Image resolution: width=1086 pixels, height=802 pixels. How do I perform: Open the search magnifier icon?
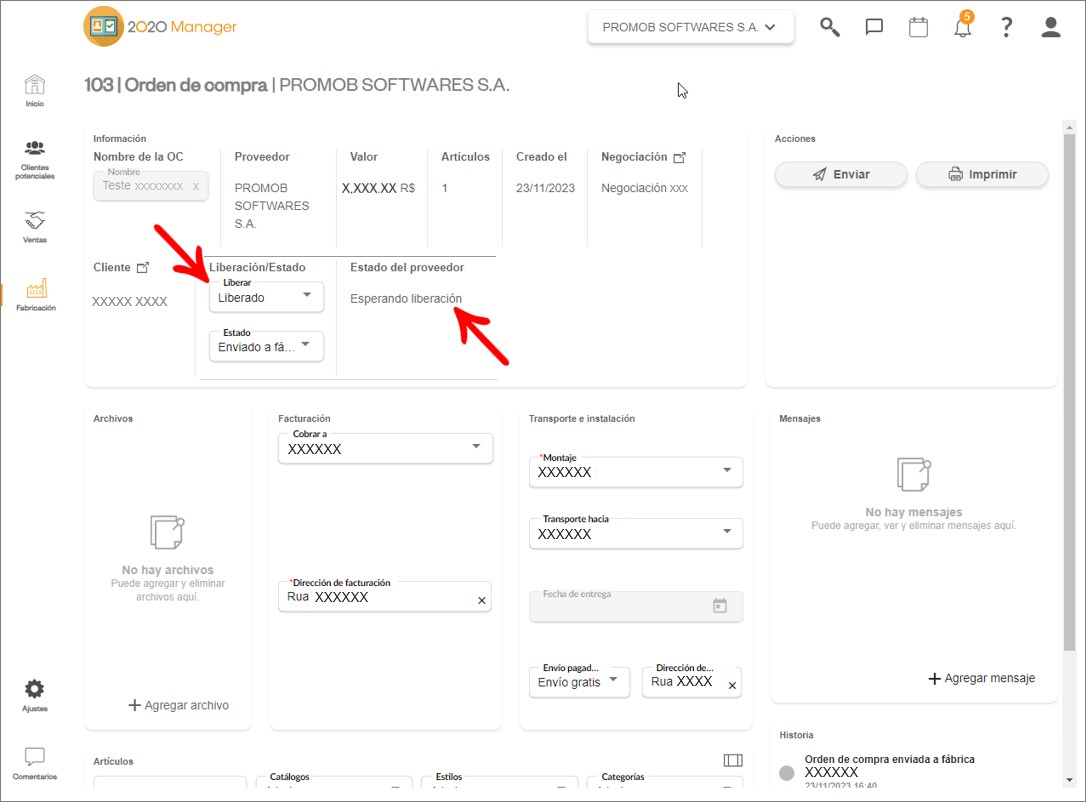830,27
